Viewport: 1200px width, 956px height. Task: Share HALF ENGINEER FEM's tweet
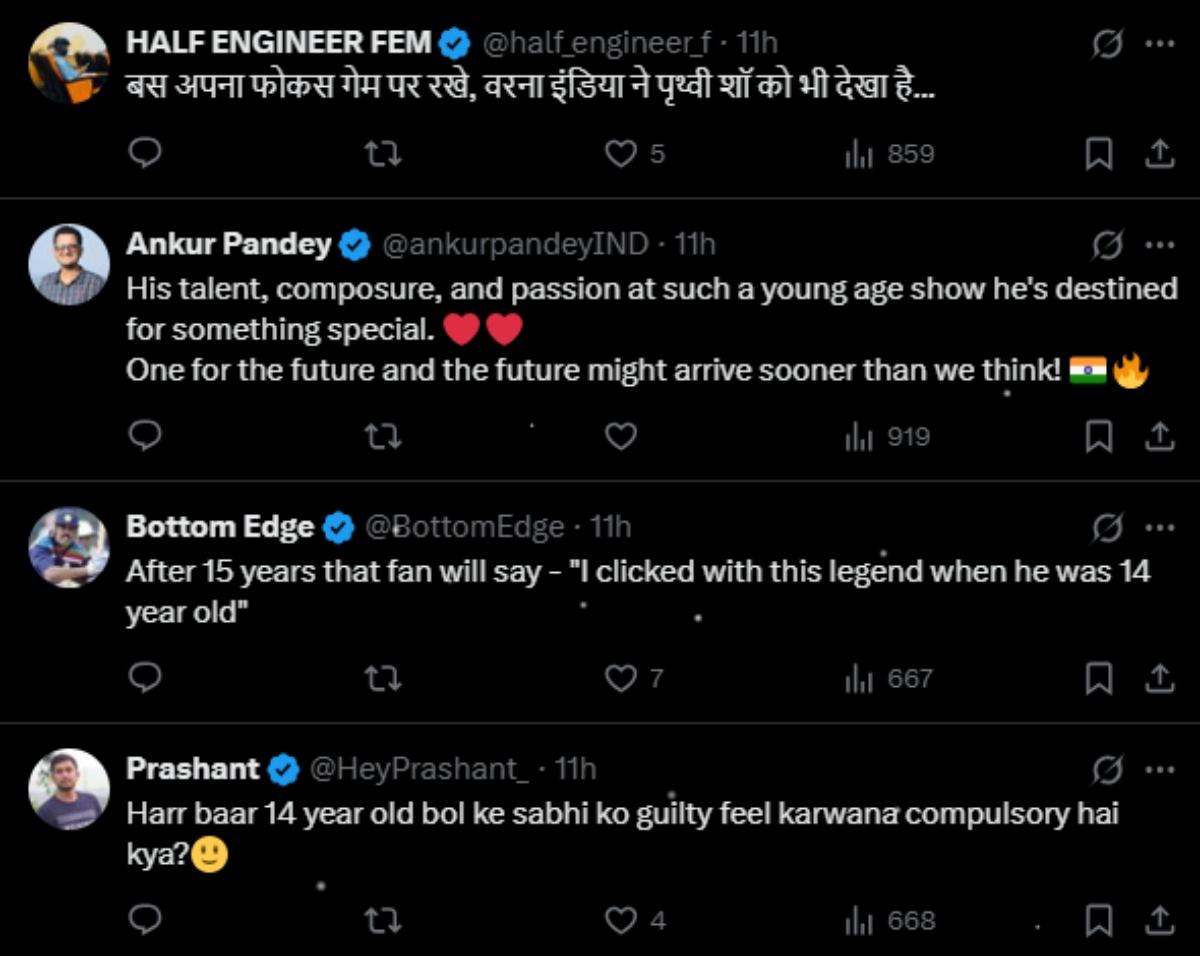1159,154
